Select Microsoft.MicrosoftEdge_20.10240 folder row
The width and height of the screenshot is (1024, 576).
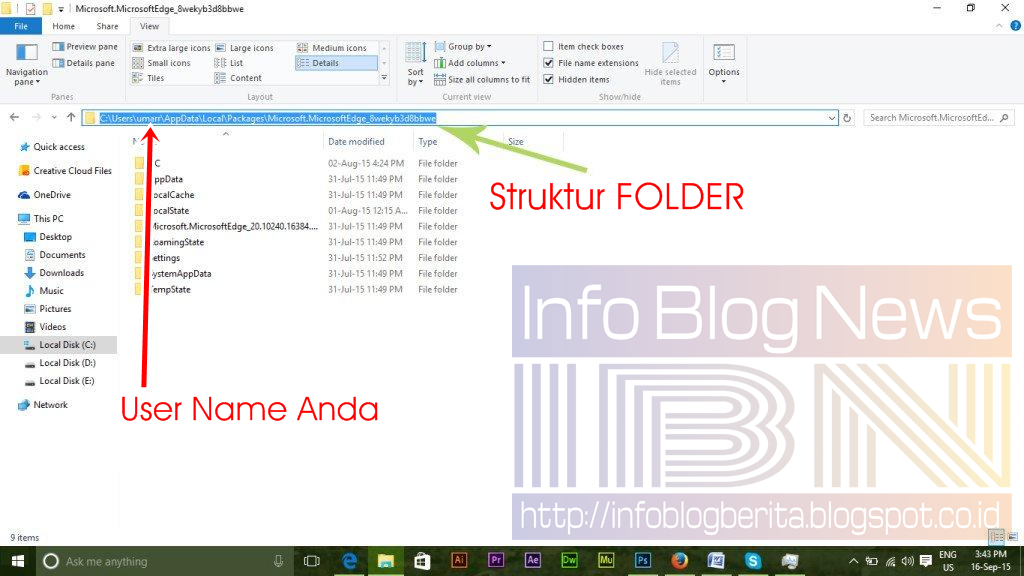click(297, 227)
